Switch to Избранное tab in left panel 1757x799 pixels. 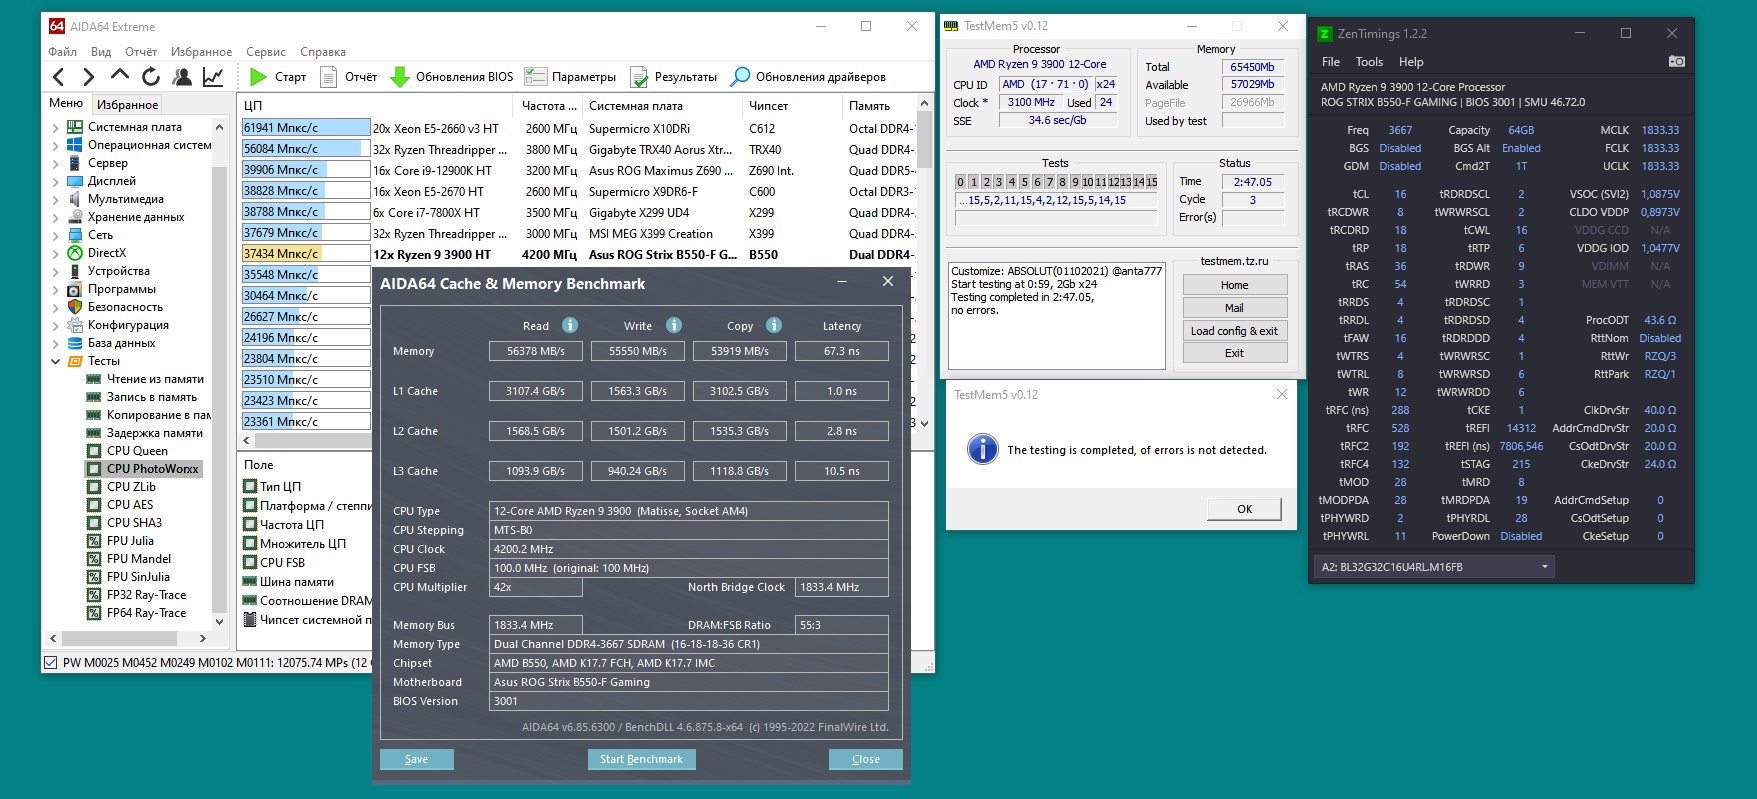coord(127,104)
